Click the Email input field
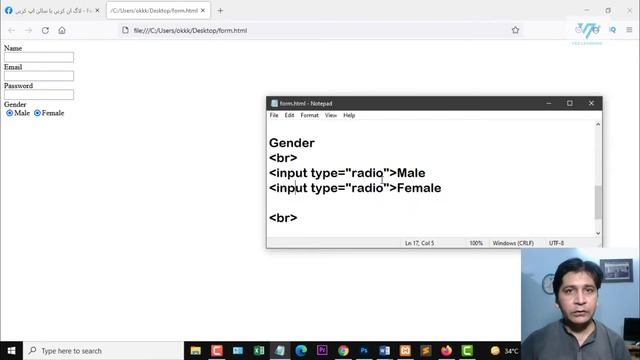Image resolution: width=640 pixels, height=360 pixels. 39,76
